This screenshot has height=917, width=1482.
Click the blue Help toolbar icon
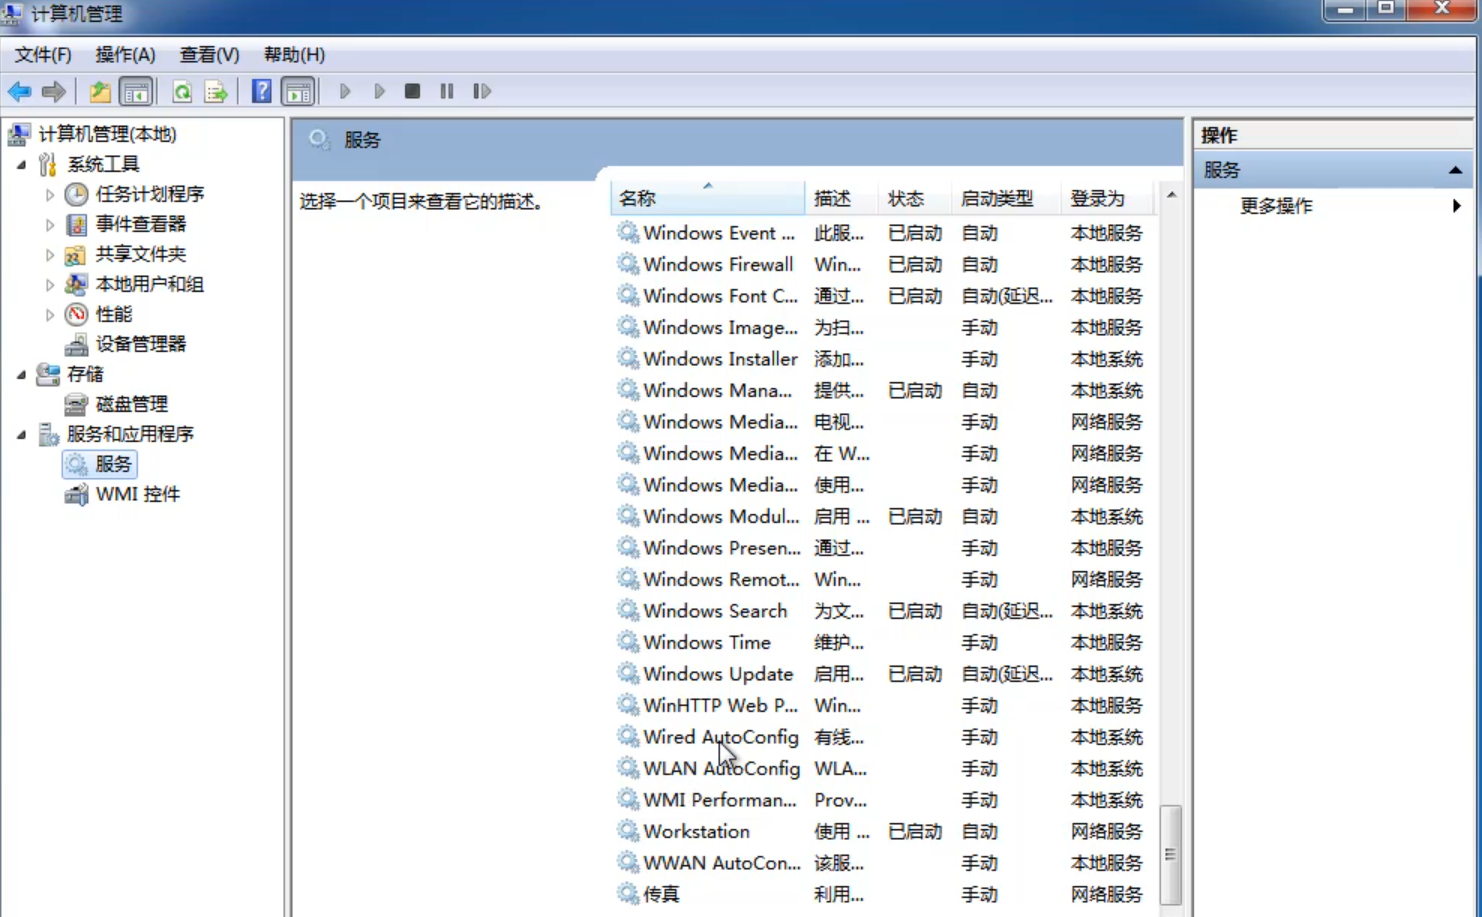[261, 92]
